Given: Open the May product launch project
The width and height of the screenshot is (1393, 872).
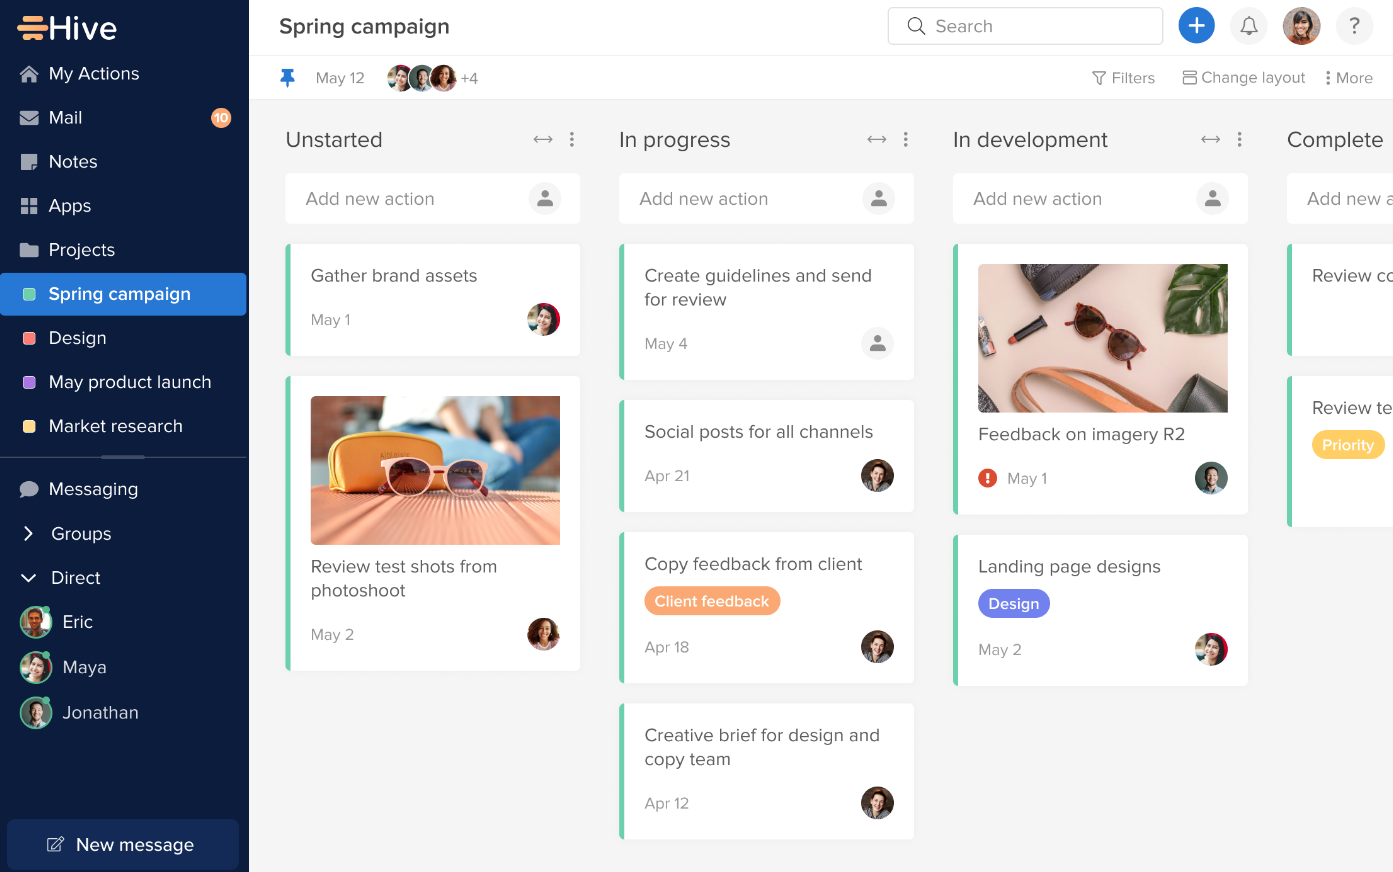Looking at the screenshot, I should [x=130, y=382].
